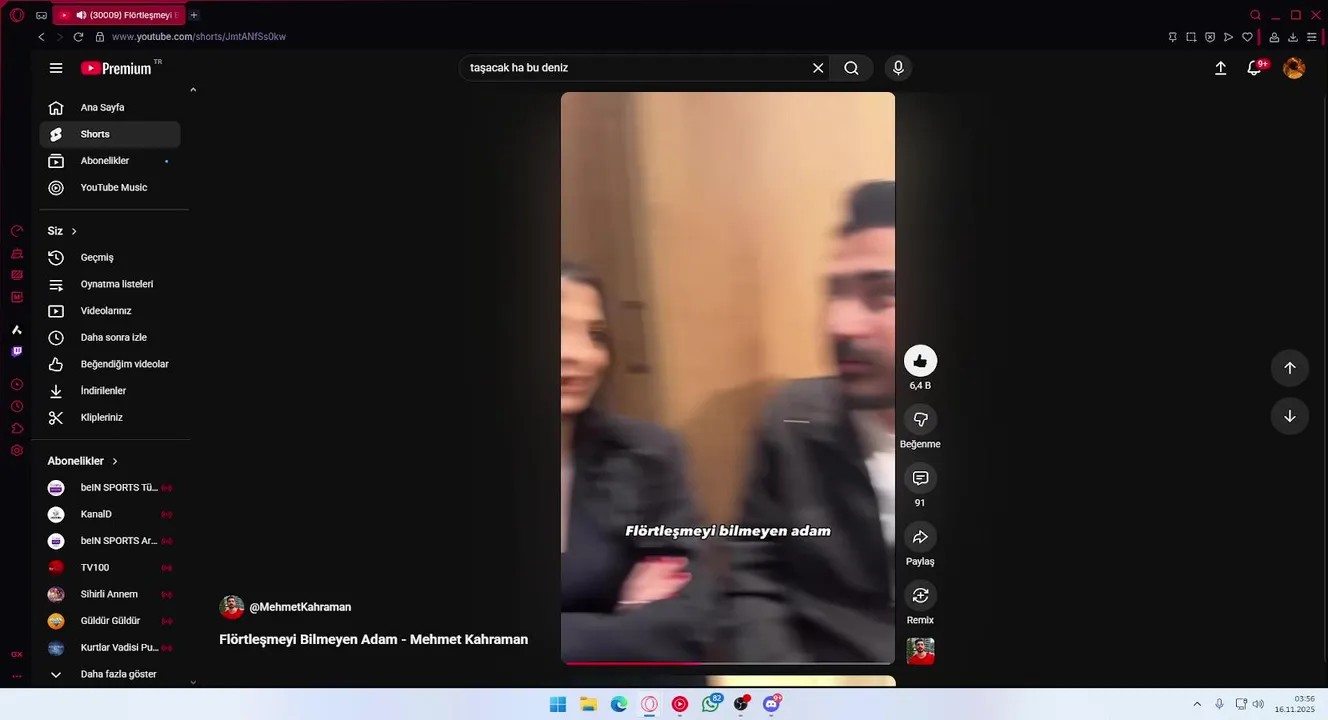Open Ana Sayfa in the sidebar
Viewport: 1328px width, 720px height.
[x=110, y=107]
